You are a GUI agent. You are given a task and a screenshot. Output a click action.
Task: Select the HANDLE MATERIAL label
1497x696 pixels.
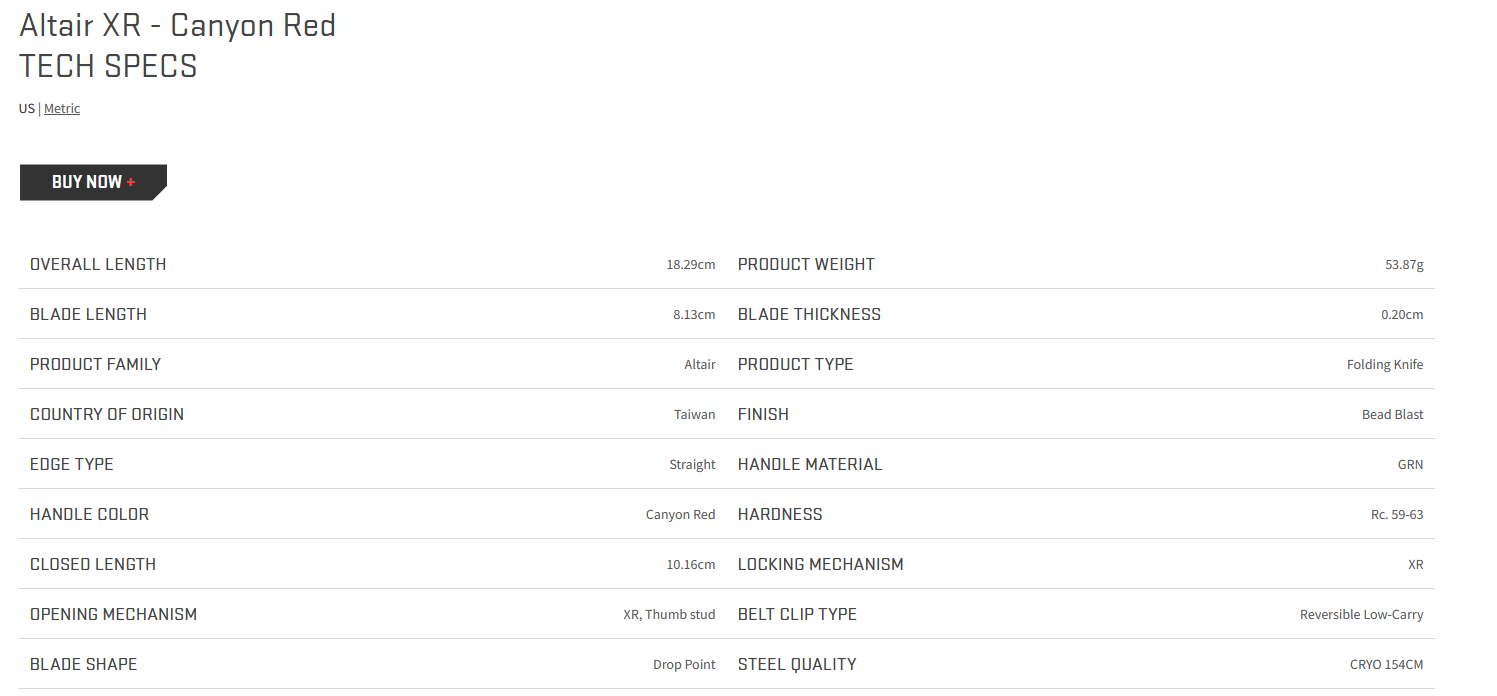pos(810,464)
